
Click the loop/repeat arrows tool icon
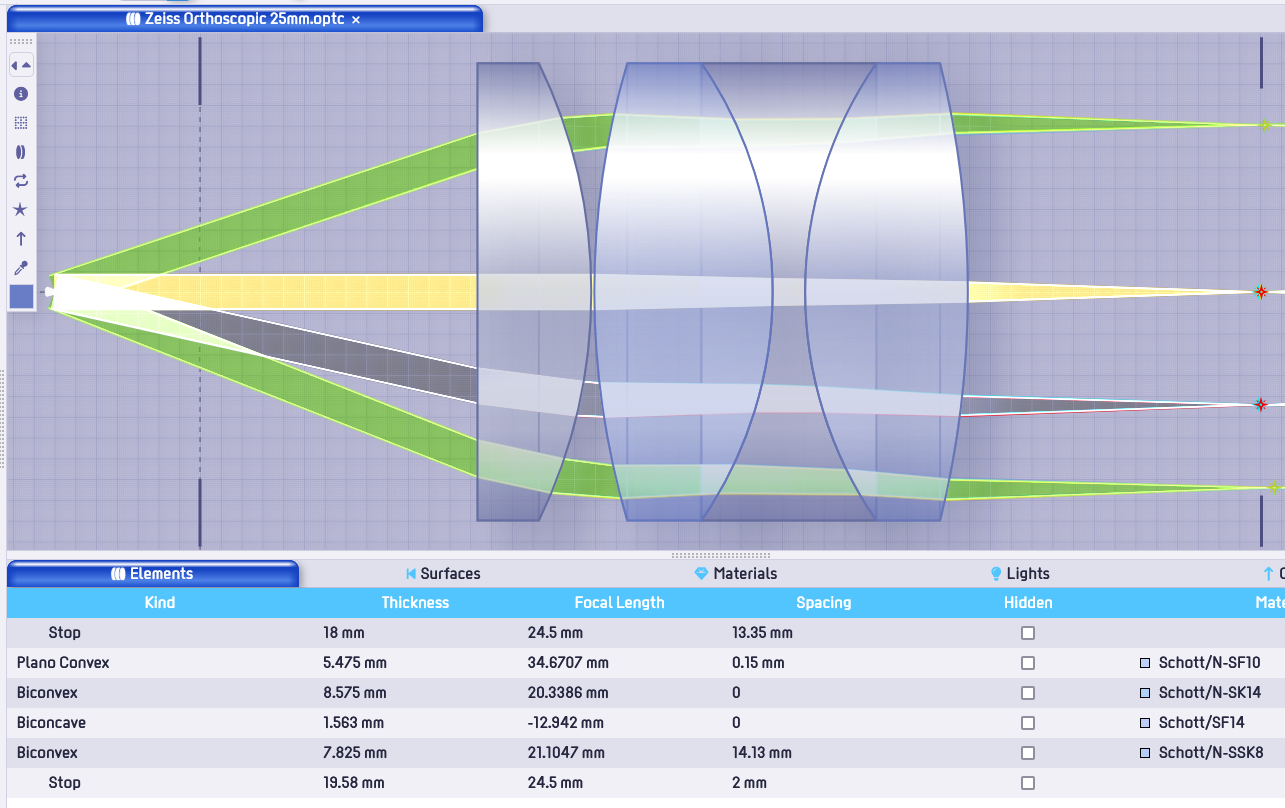coord(21,181)
